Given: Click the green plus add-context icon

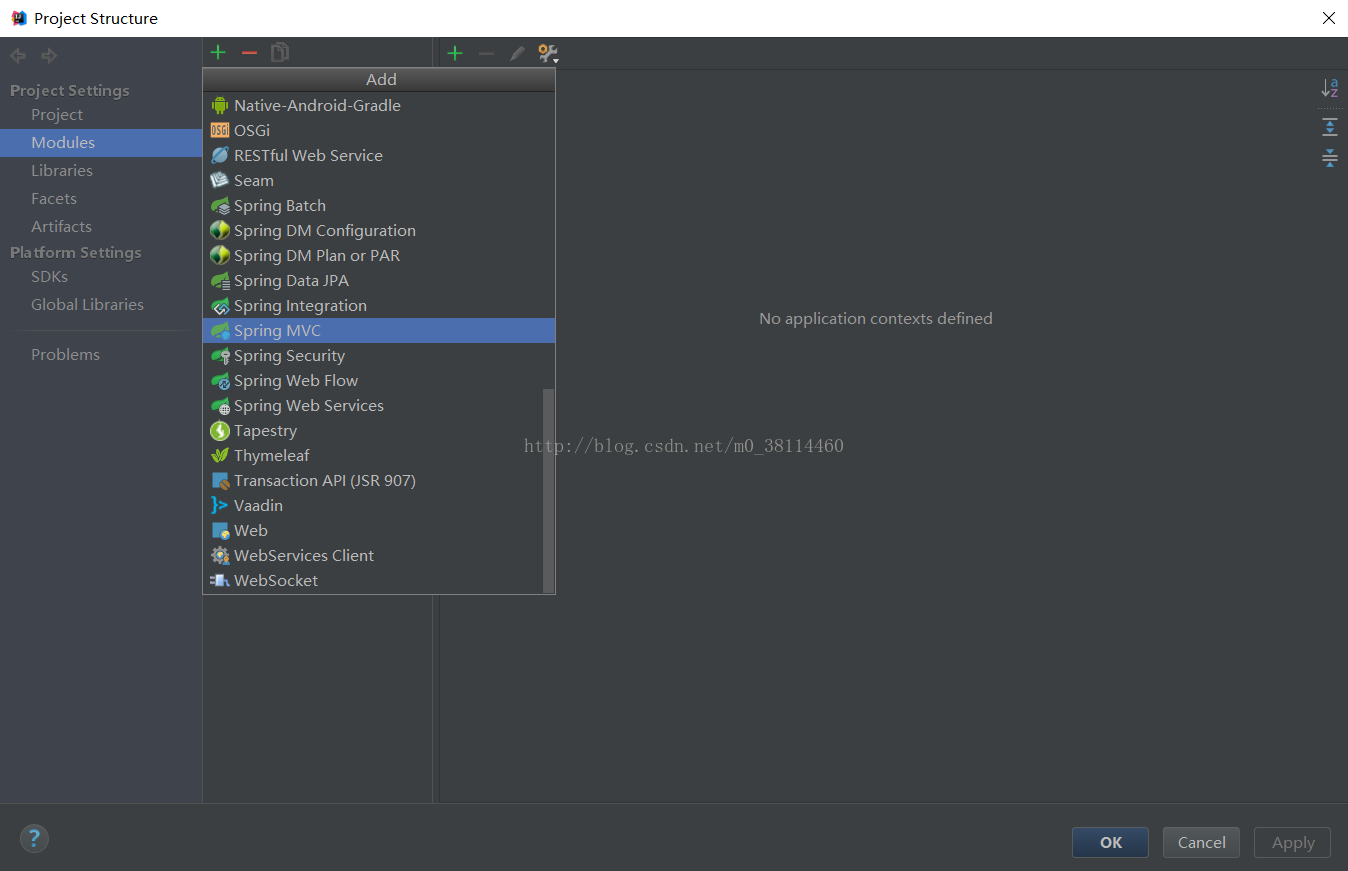Looking at the screenshot, I should coord(455,53).
